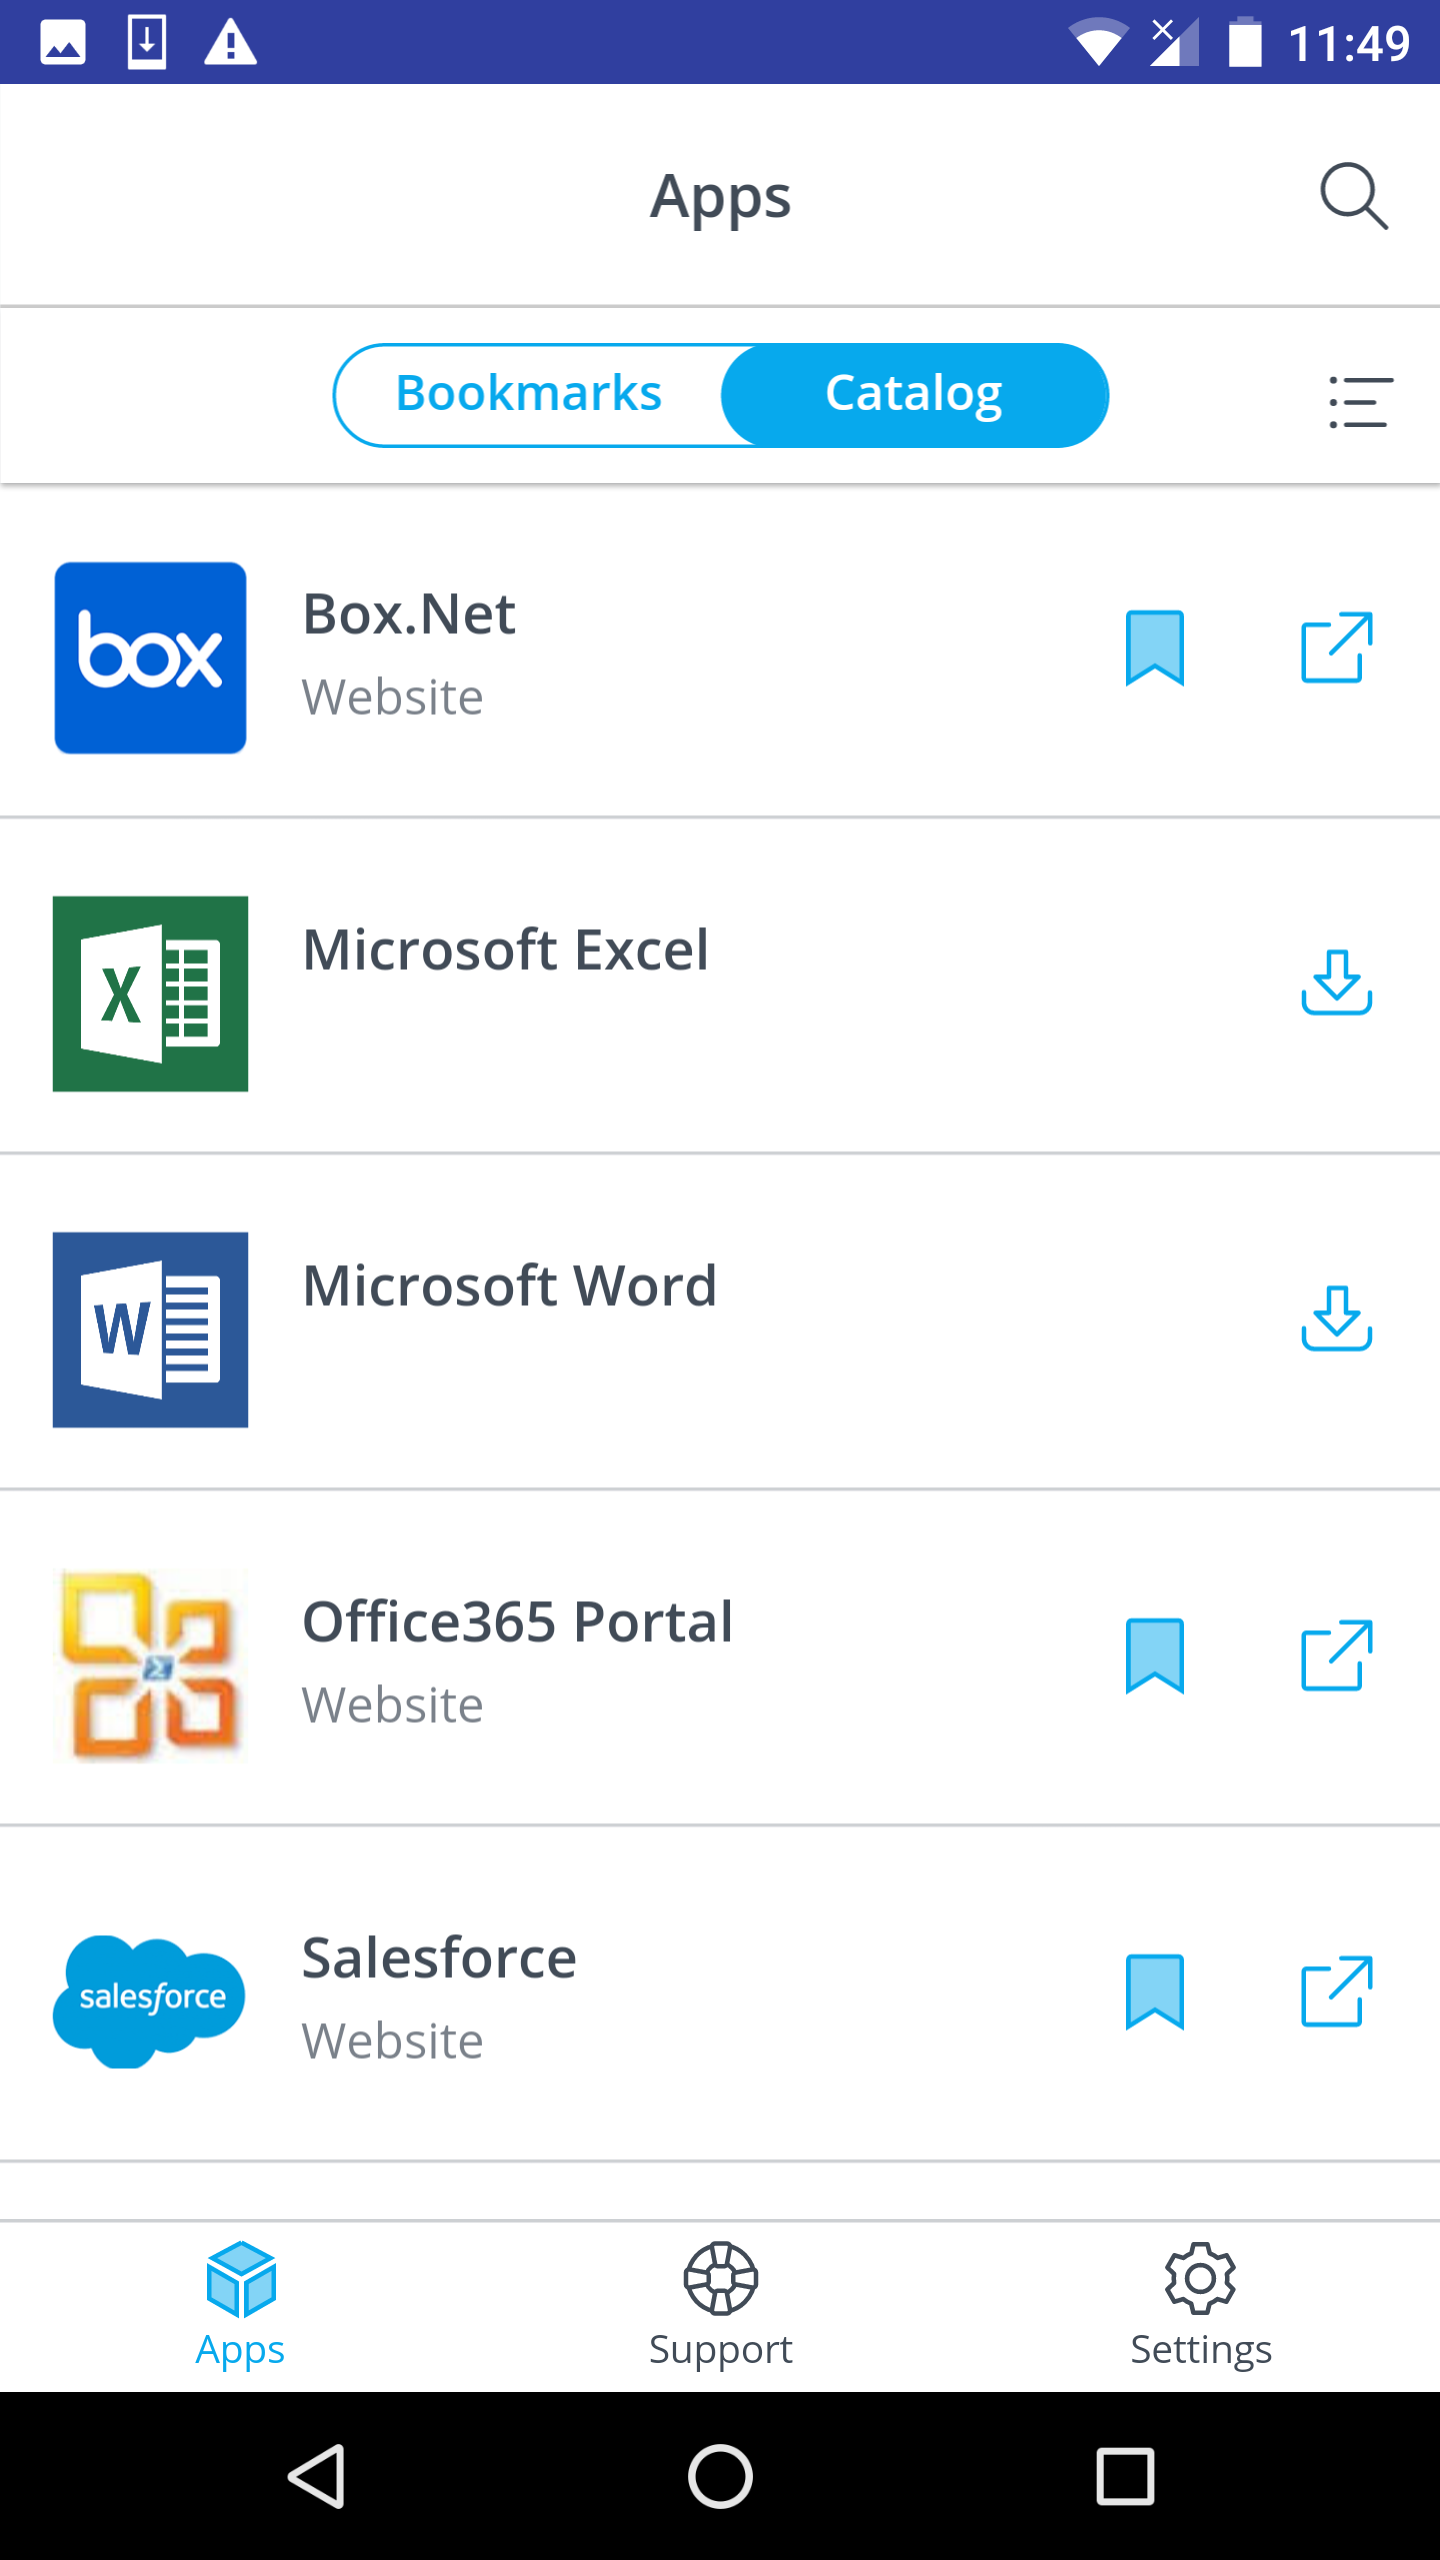
Task: Open the Settings bottom tab
Action: pyautogui.click(x=1200, y=2306)
